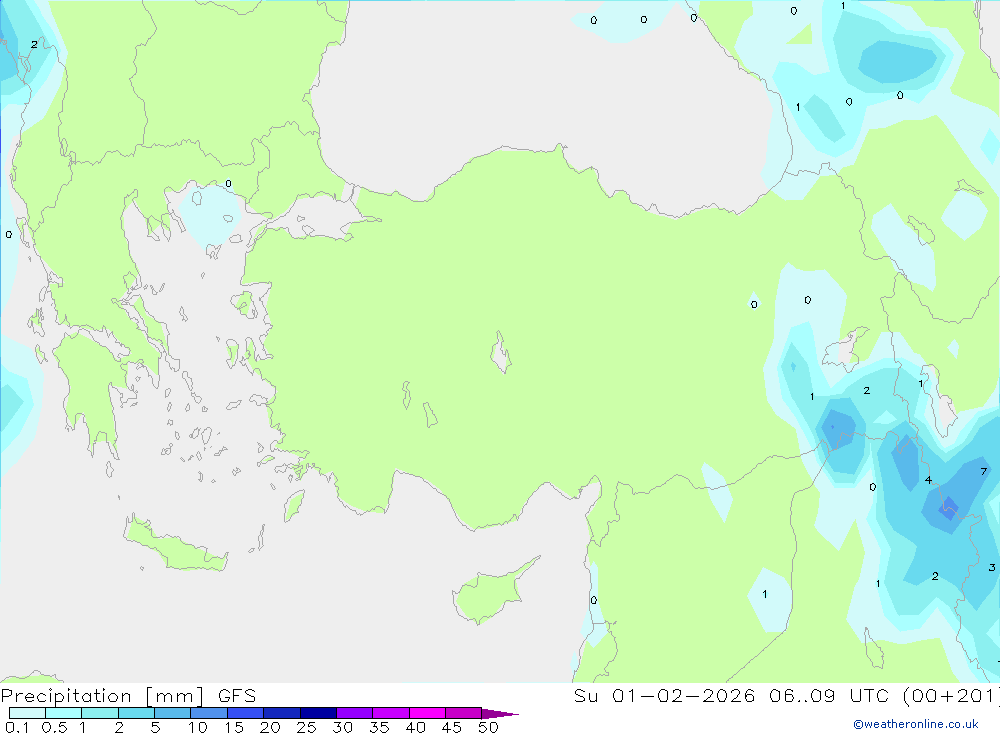Click the legend label '45'

click(x=452, y=727)
